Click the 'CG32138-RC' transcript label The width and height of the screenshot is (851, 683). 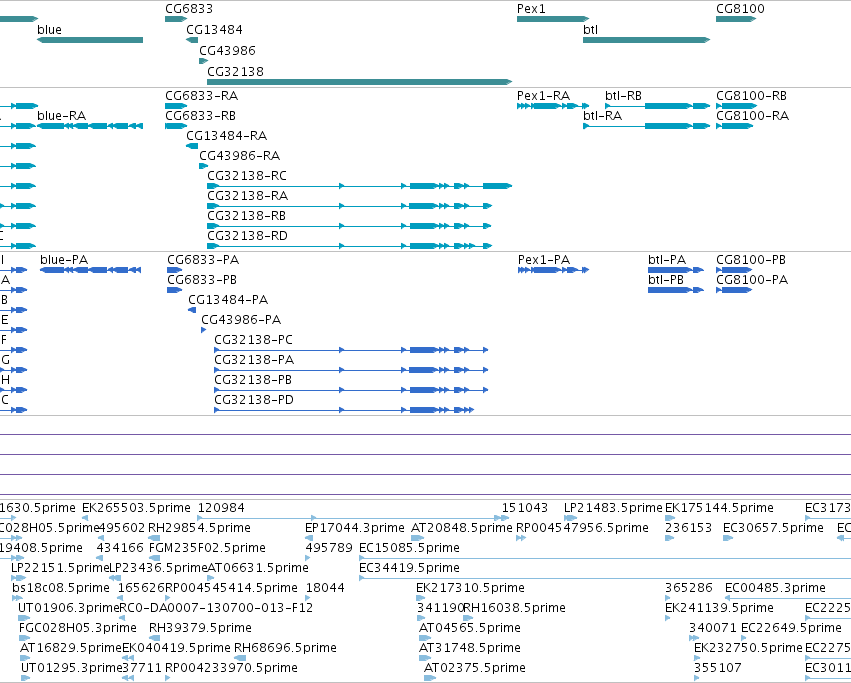[x=247, y=176]
